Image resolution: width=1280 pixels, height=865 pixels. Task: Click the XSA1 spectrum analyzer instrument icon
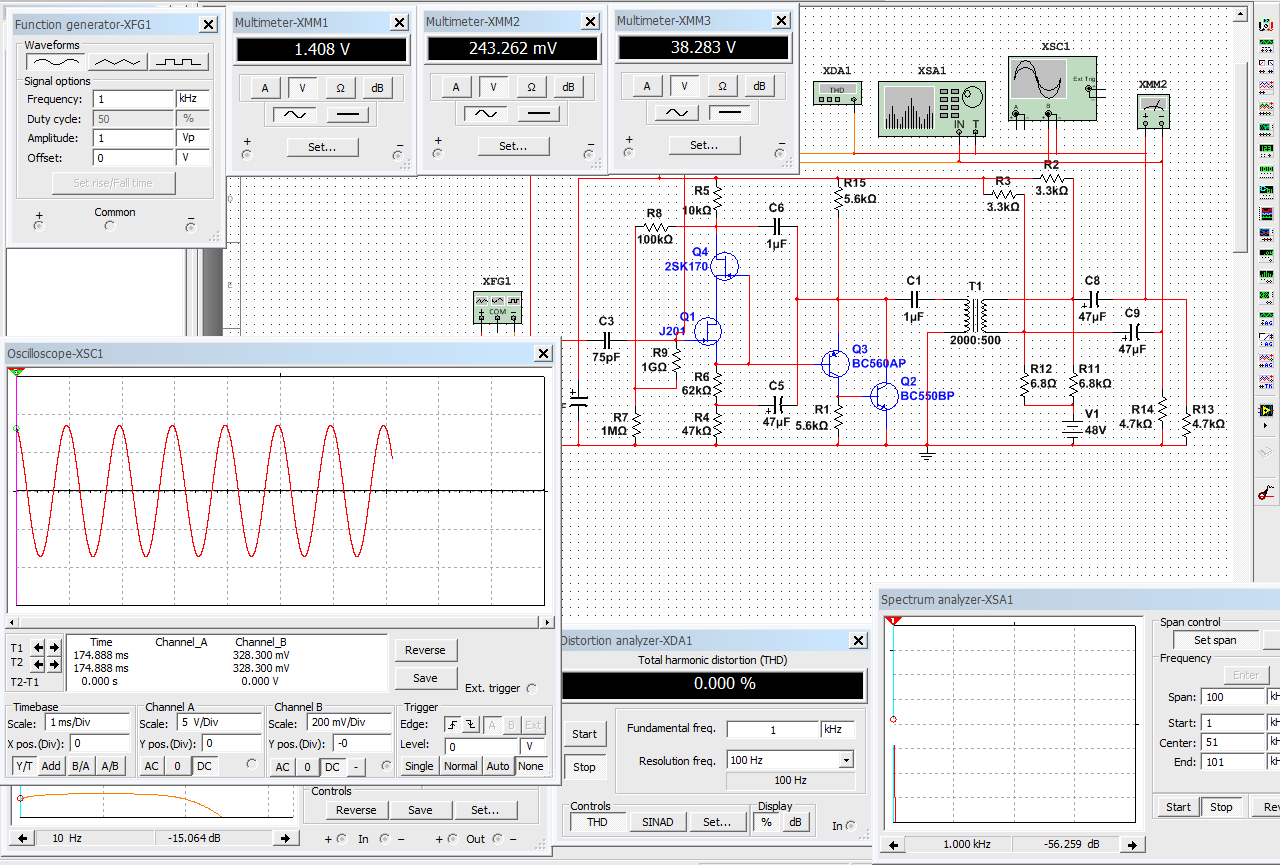coord(931,109)
